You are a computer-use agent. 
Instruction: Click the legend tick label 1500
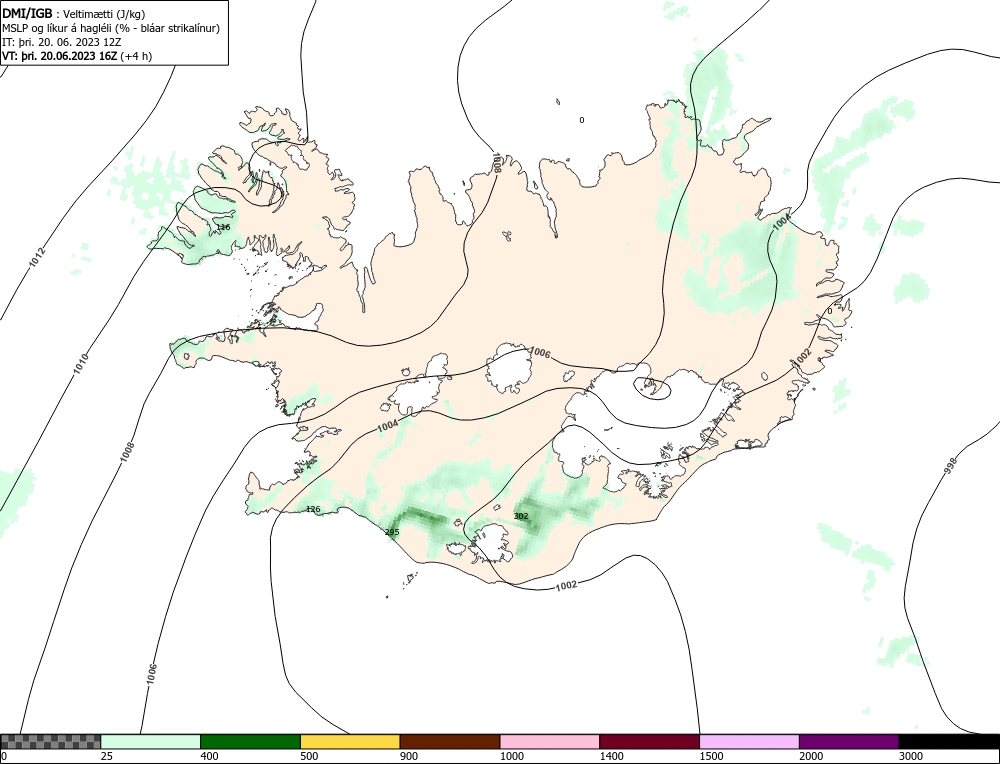click(711, 756)
